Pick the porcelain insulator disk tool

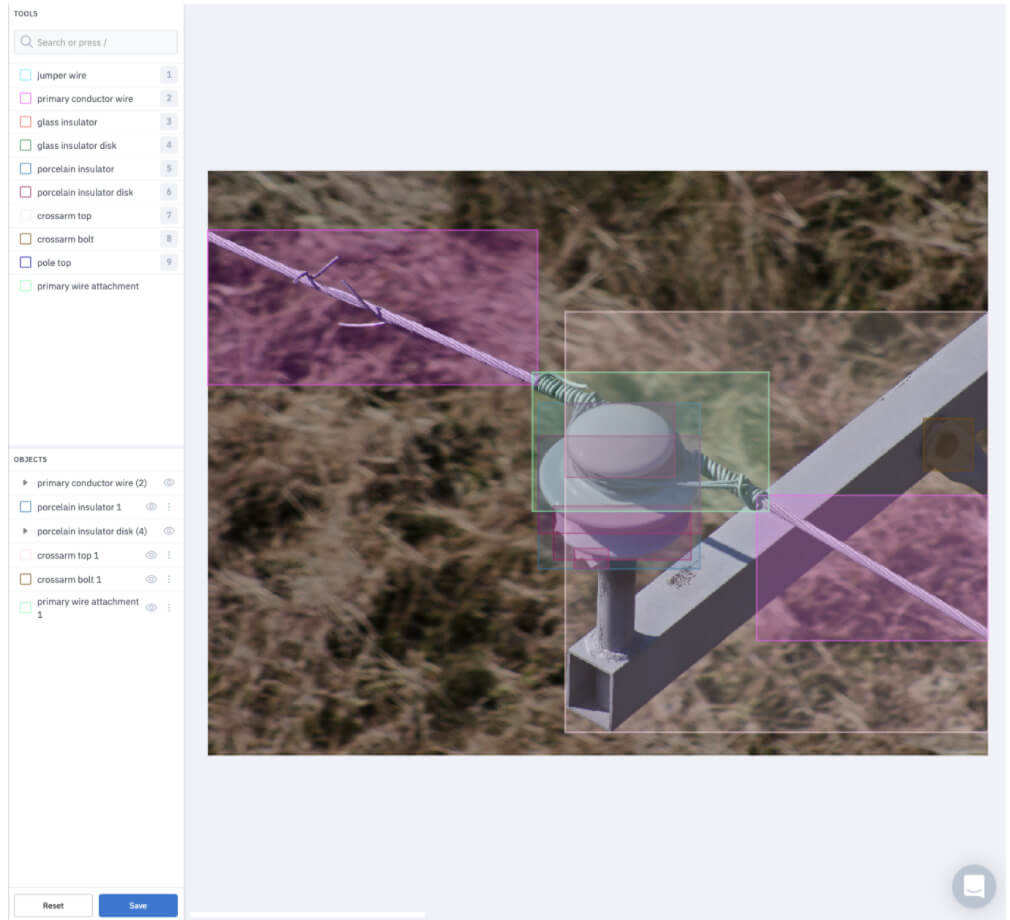pos(84,192)
